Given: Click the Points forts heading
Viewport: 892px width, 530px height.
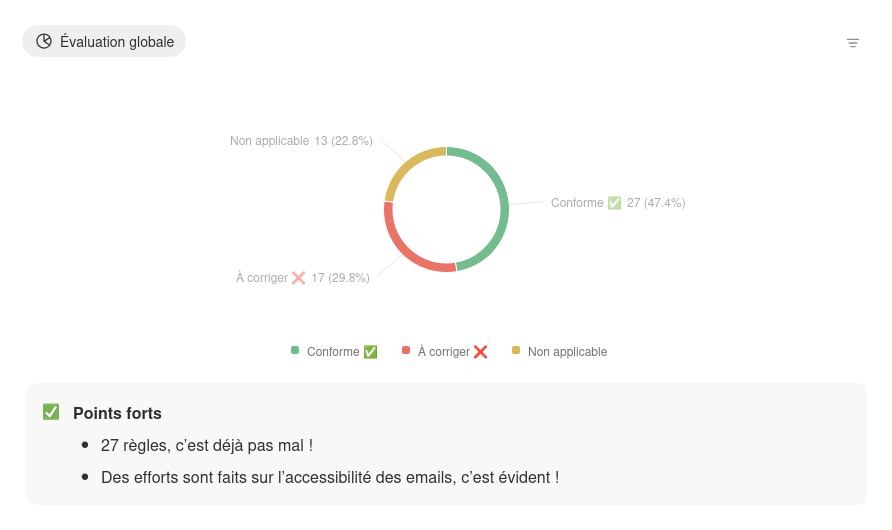Looking at the screenshot, I should click(x=117, y=413).
